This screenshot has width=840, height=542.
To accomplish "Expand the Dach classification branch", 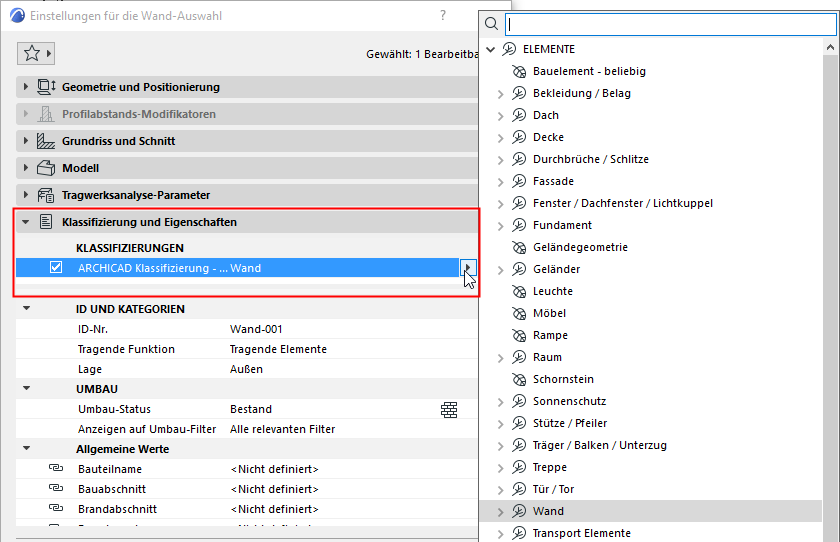I will [x=500, y=116].
